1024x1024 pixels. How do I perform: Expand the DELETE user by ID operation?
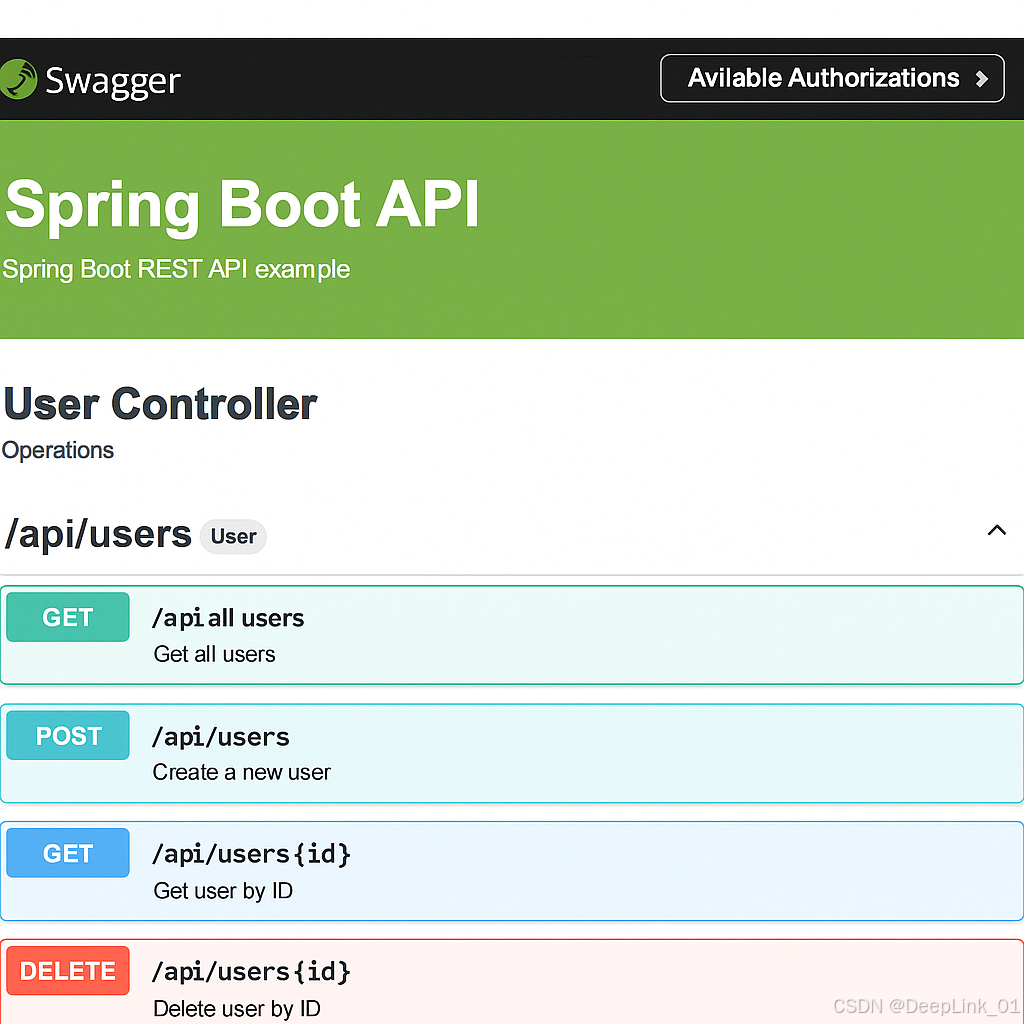point(512,982)
